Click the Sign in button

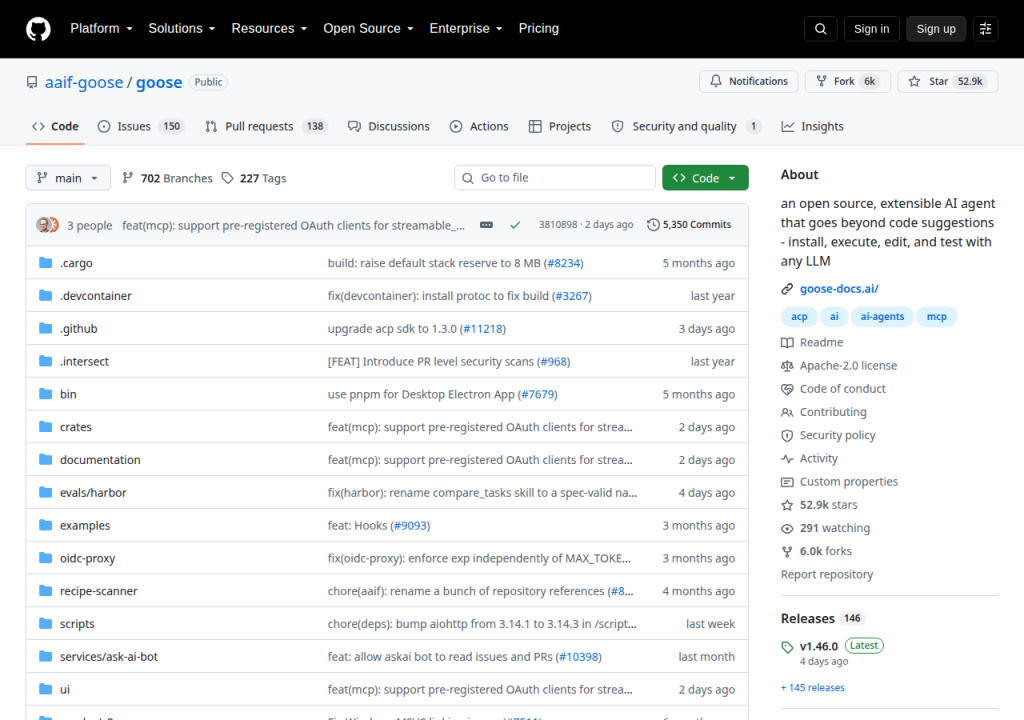click(x=871, y=29)
